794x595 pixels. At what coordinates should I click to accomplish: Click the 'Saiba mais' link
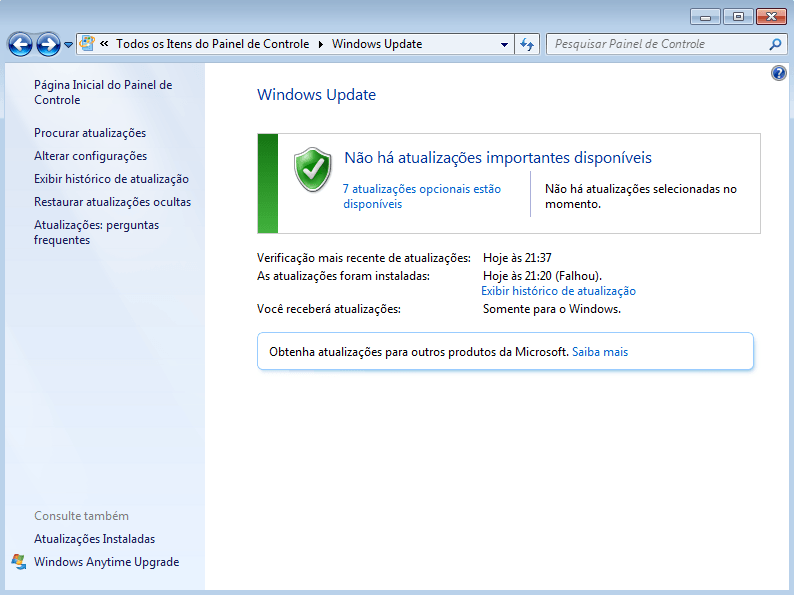600,352
